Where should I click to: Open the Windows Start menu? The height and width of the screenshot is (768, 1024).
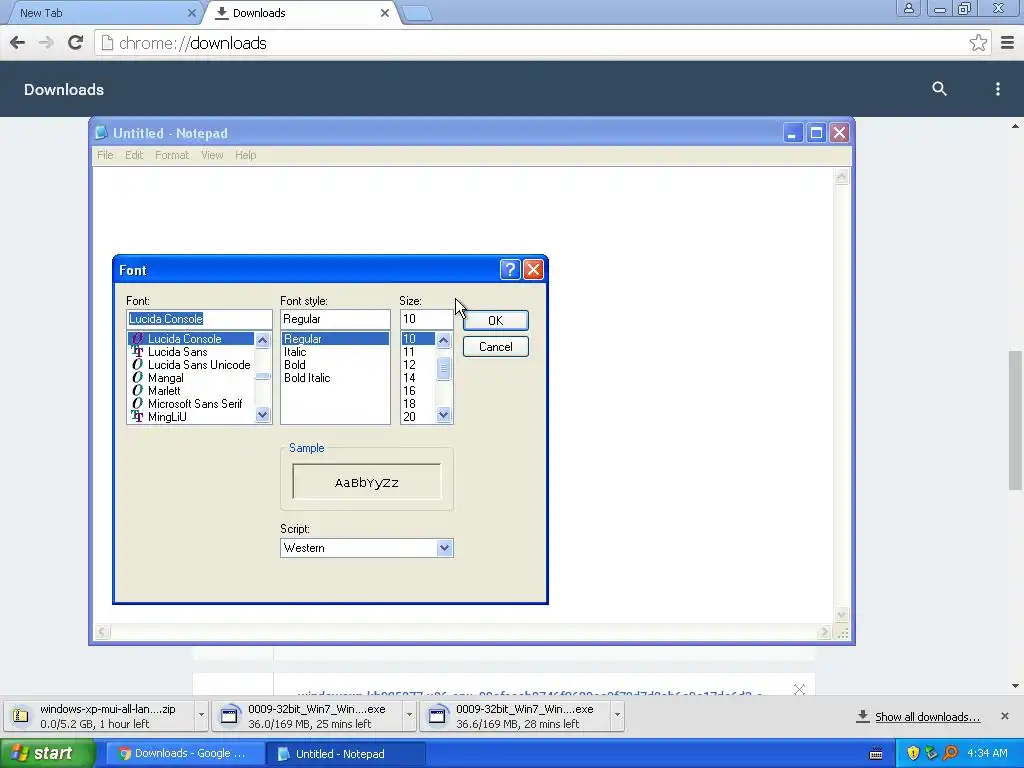click(x=47, y=753)
